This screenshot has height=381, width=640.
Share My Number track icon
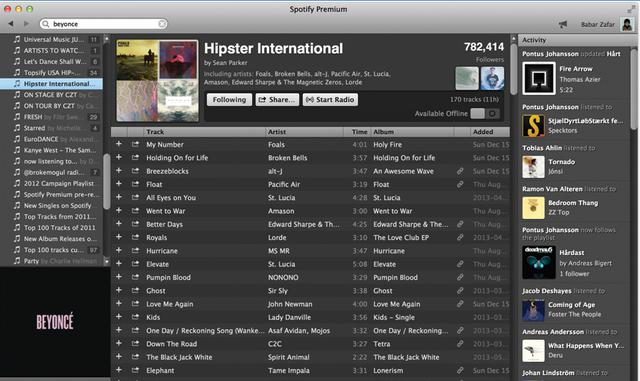point(135,144)
